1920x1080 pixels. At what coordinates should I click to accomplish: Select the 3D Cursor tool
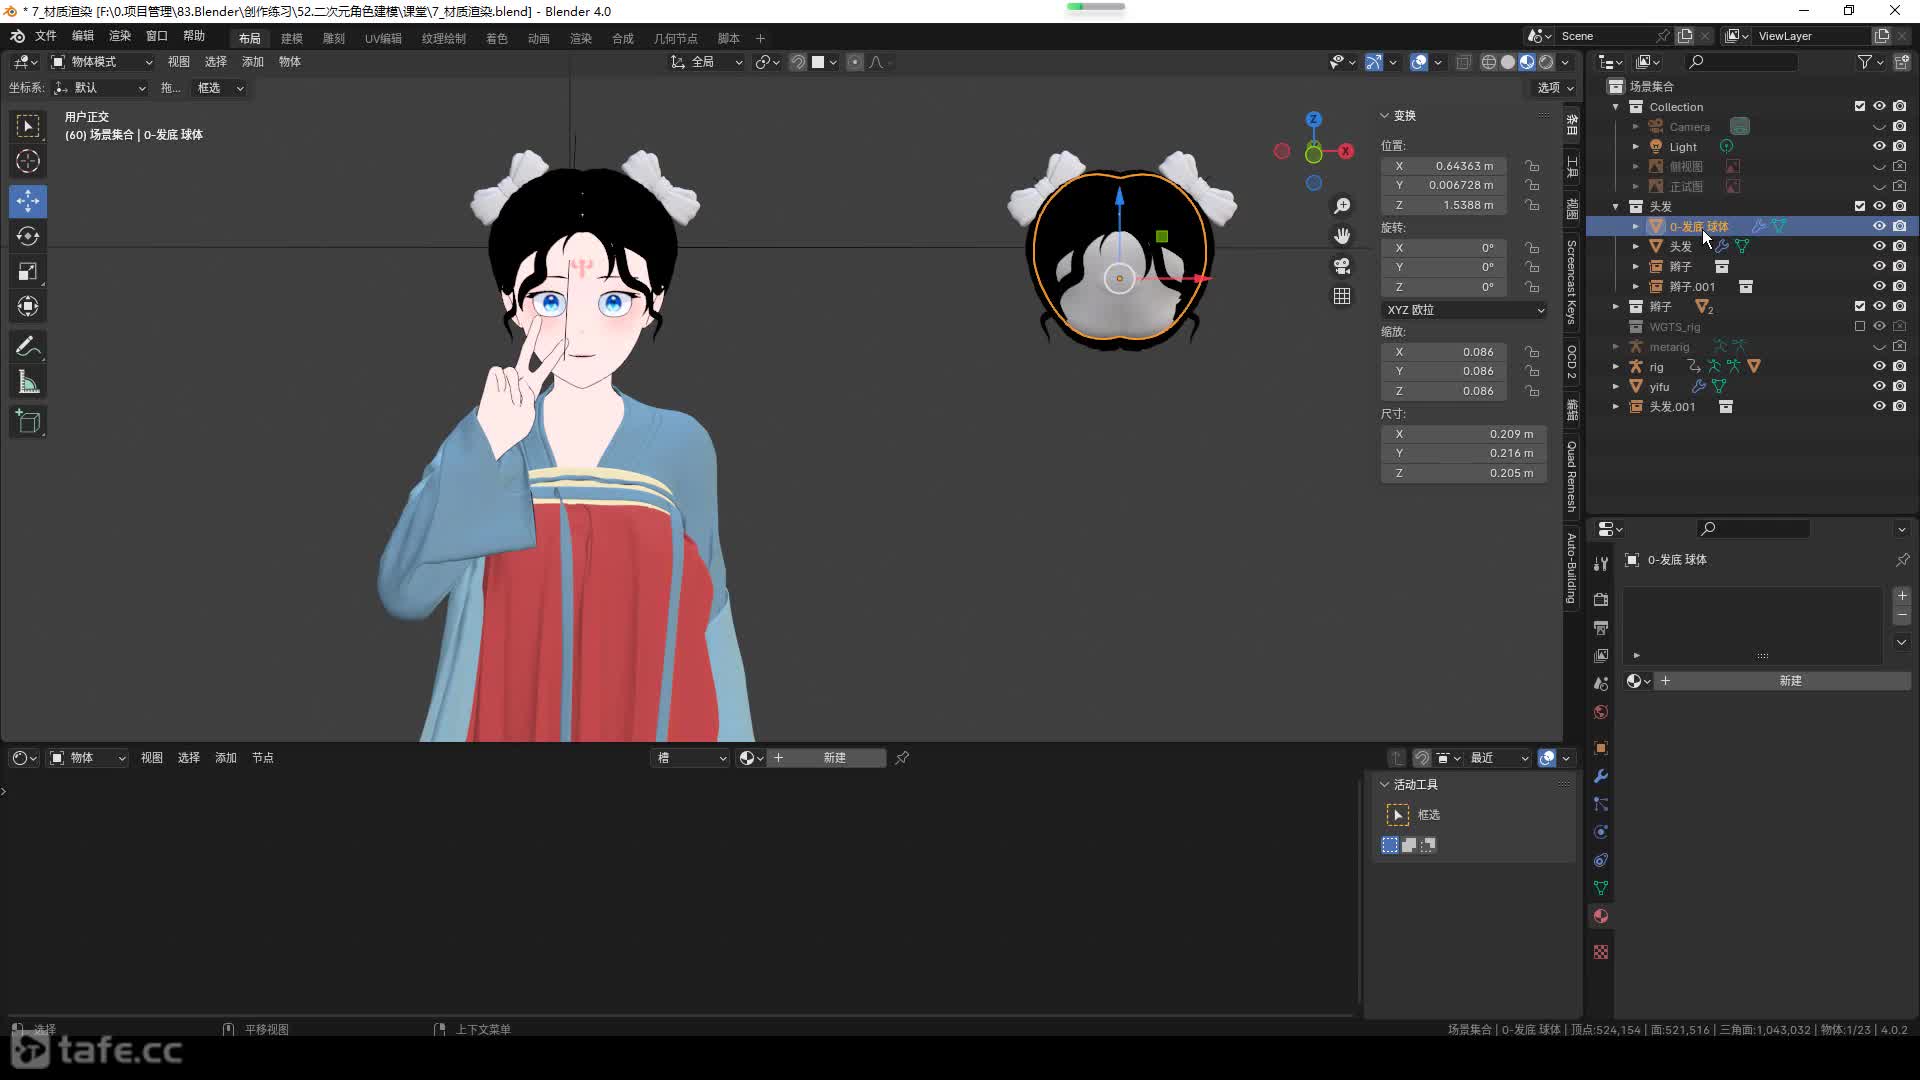28,161
